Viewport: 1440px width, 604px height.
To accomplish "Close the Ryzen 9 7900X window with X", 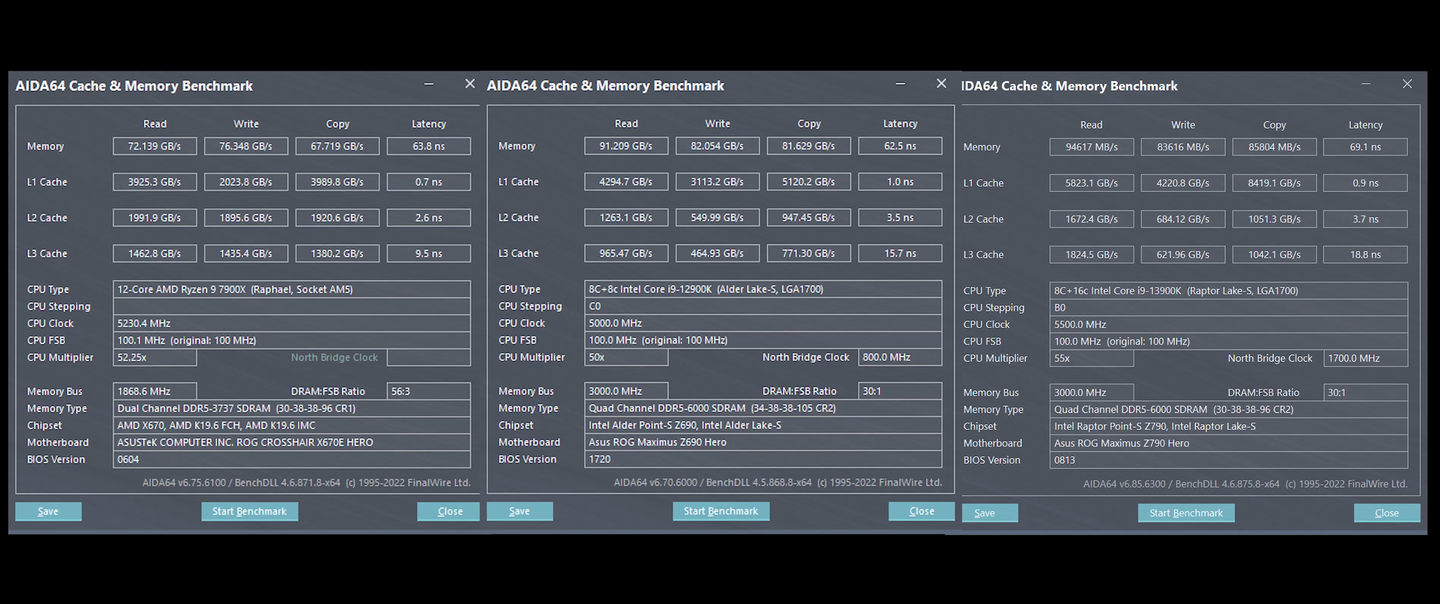I will (x=470, y=84).
